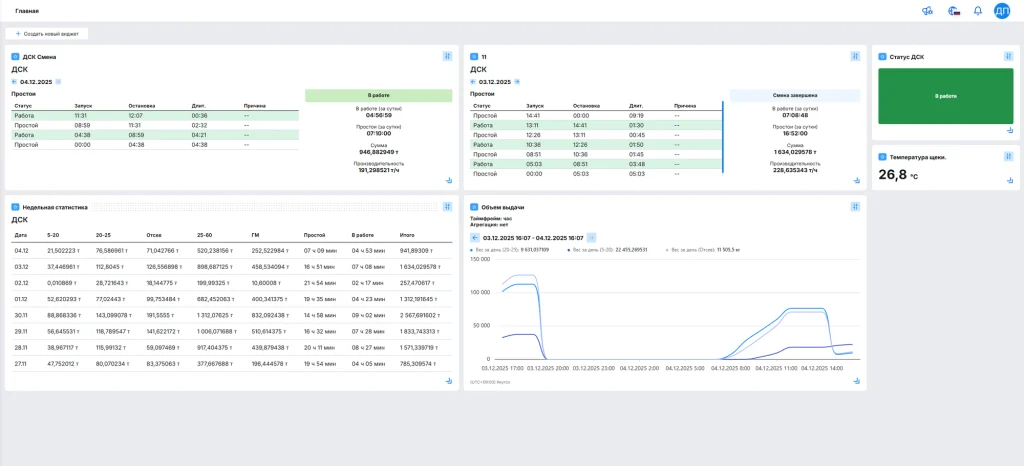Click ДСК Смена row starting 11:31
Screen dimensions: 1024x466
[155, 115]
